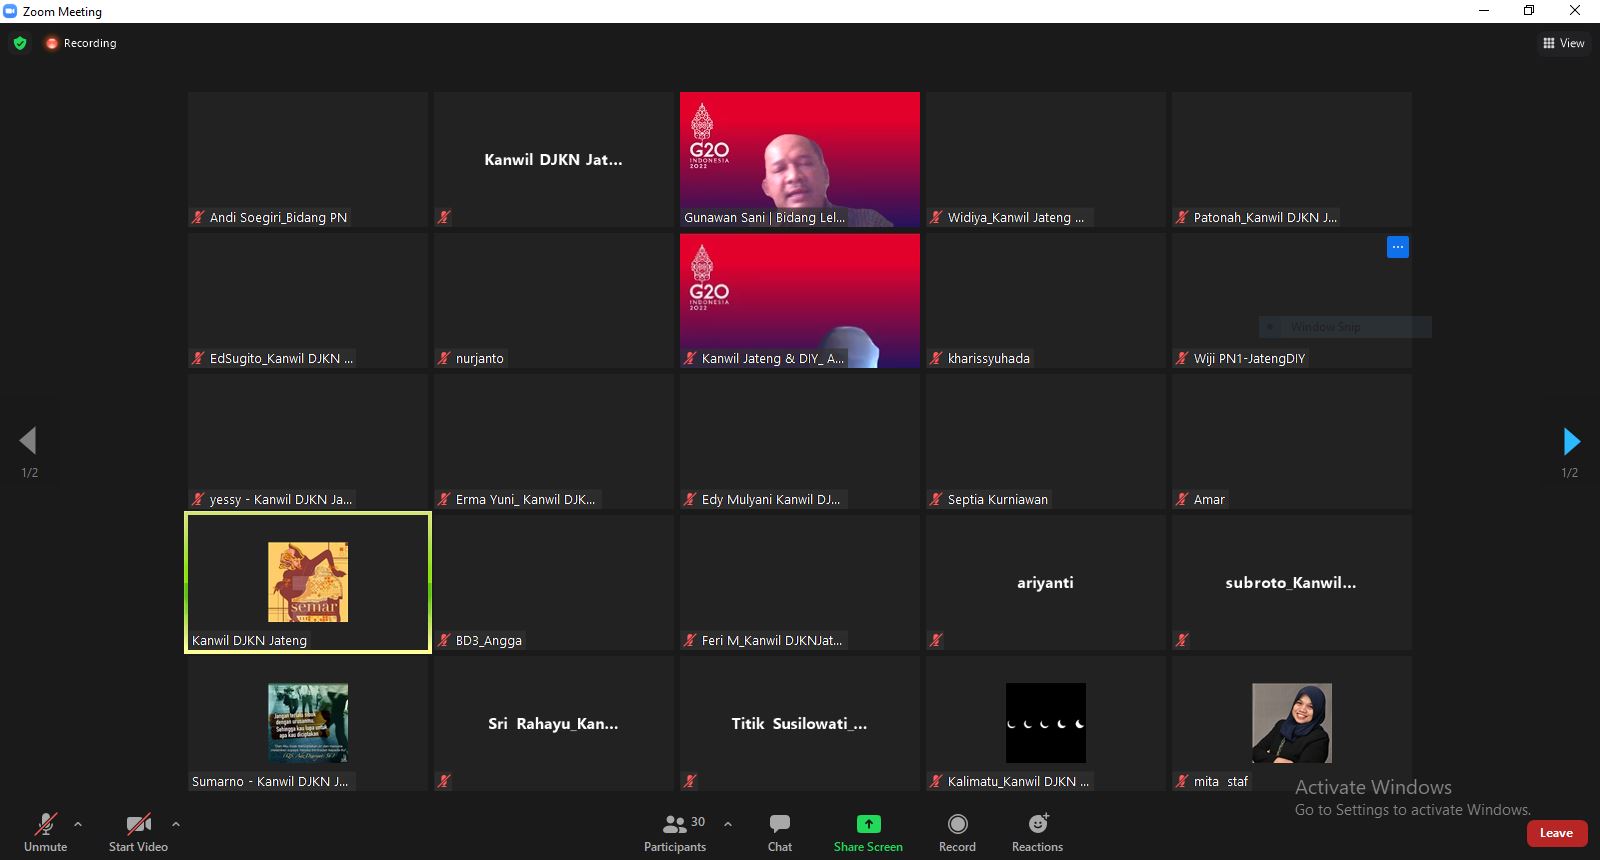This screenshot has width=1600, height=860.
Task: Select the mita staf participant tile
Action: [1291, 723]
